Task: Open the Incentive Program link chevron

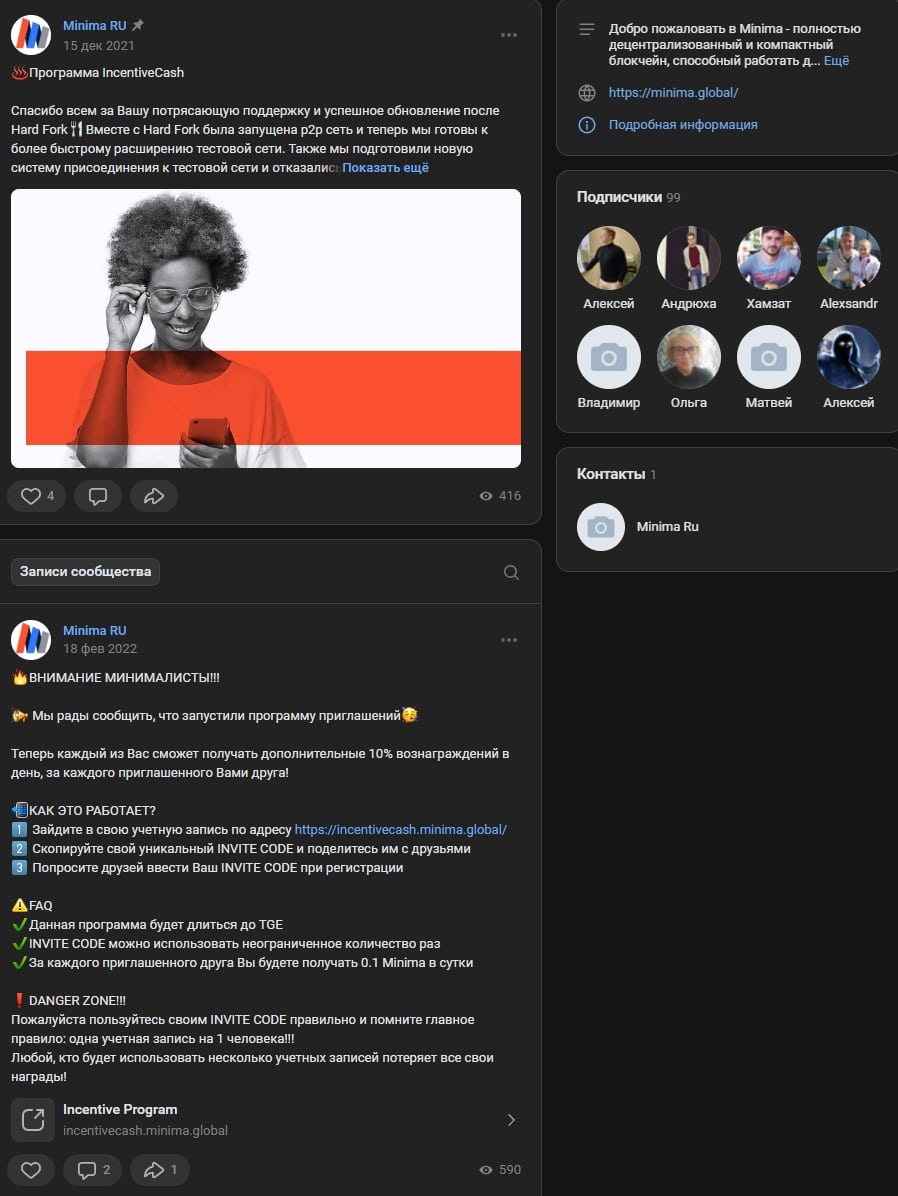Action: pos(511,1120)
